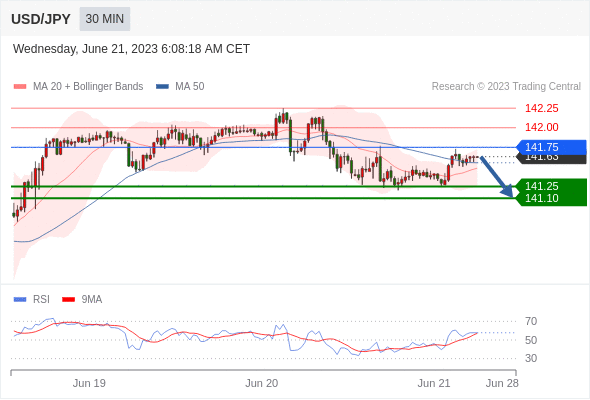Click the Jun 20 date axis label
Image resolution: width=590 pixels, height=400 pixels.
click(262, 383)
